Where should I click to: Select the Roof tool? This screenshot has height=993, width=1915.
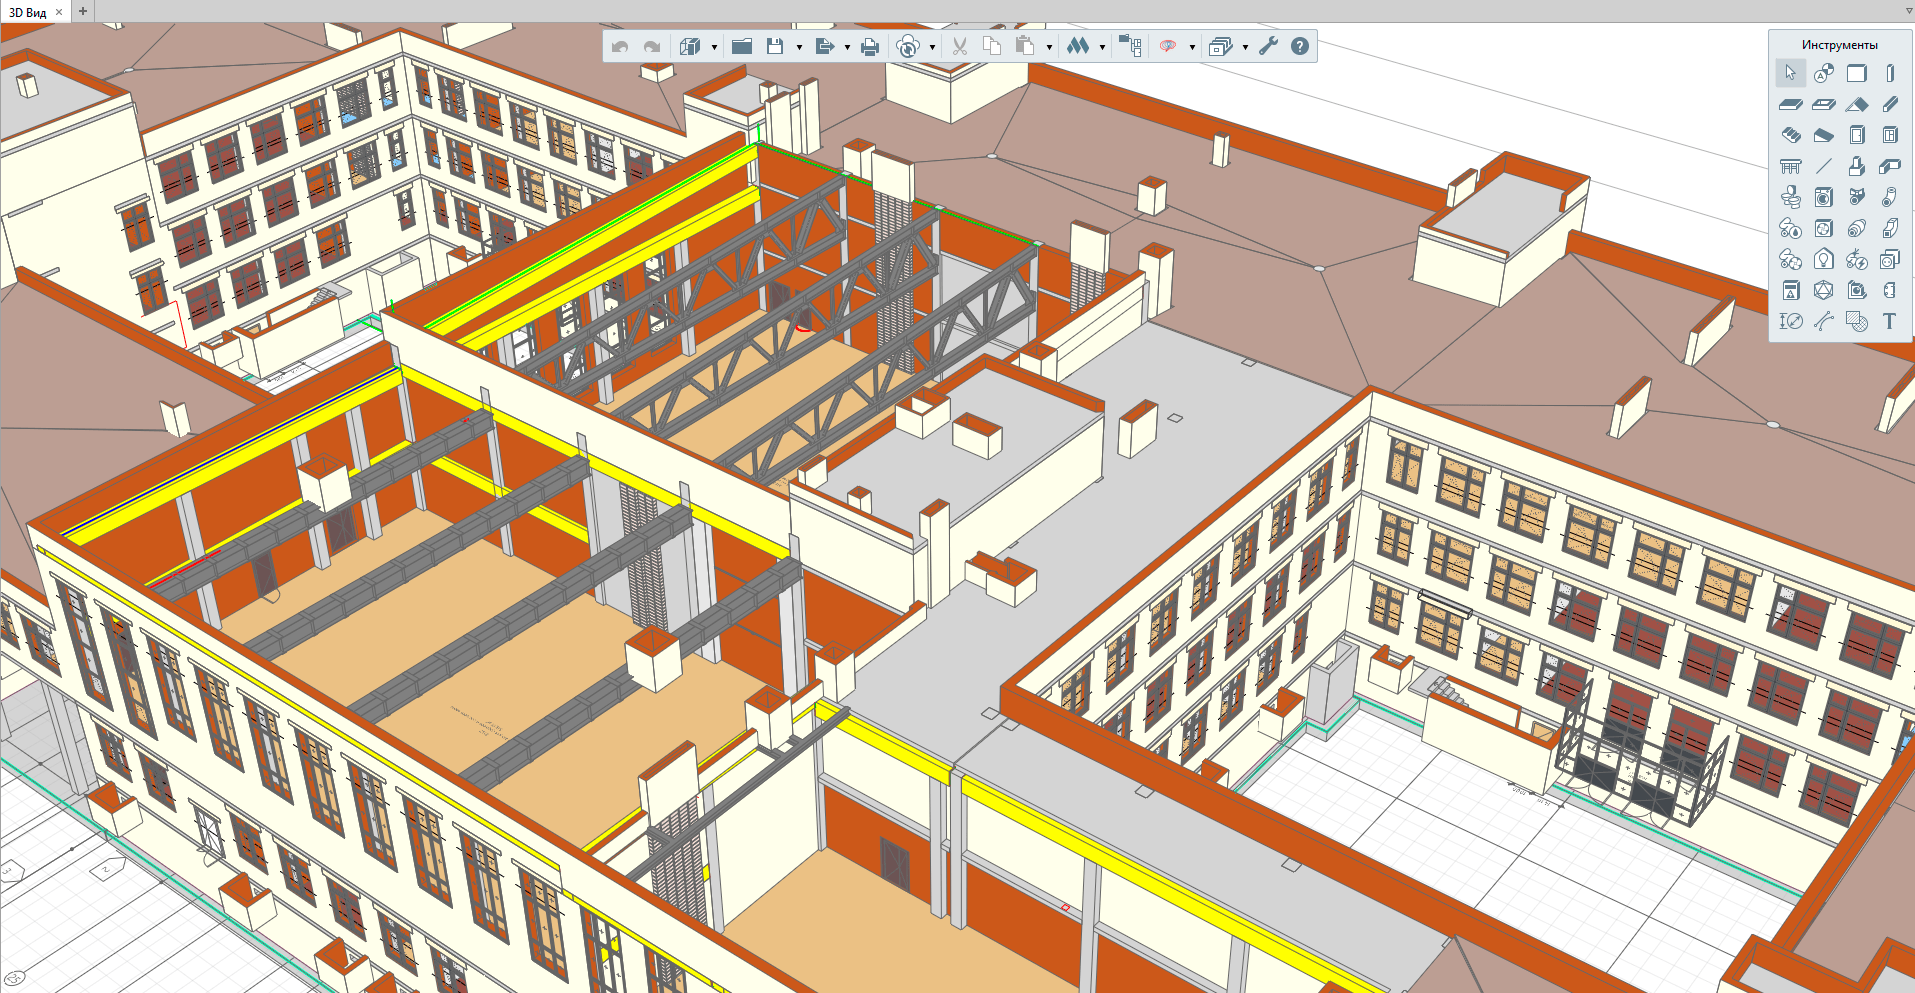1857,104
